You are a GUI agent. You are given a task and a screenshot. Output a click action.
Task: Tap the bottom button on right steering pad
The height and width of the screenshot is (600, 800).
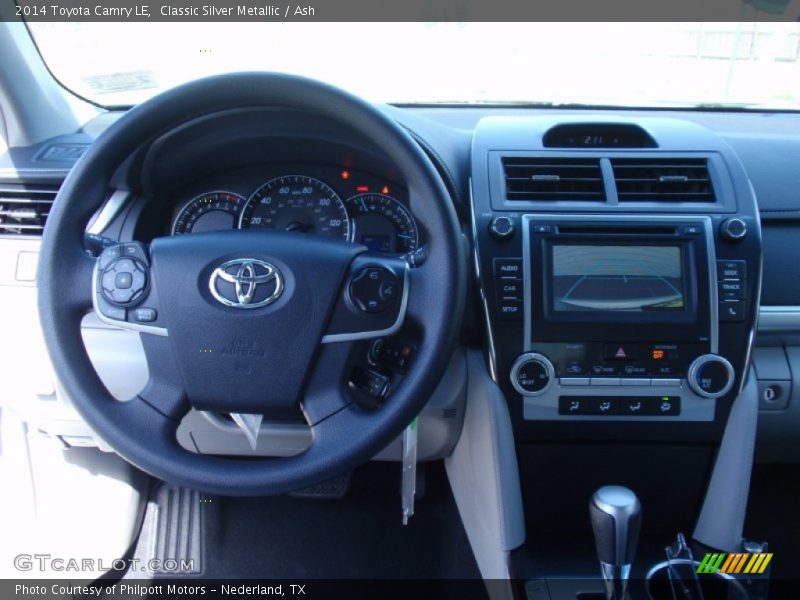coord(373,306)
